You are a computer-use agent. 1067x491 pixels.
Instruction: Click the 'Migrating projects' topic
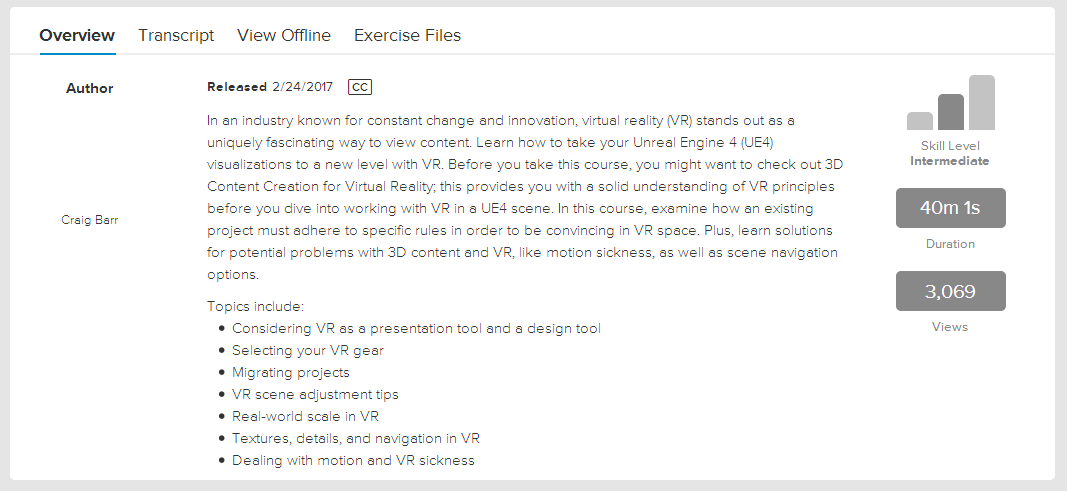pos(291,372)
